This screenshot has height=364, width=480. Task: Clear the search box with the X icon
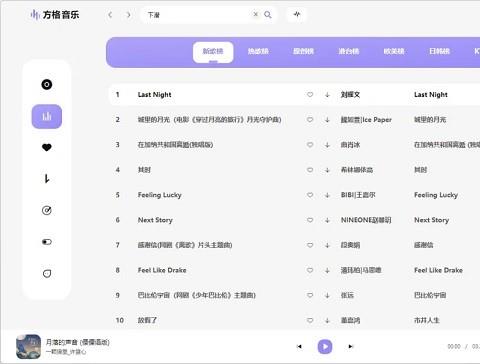tap(255, 14)
